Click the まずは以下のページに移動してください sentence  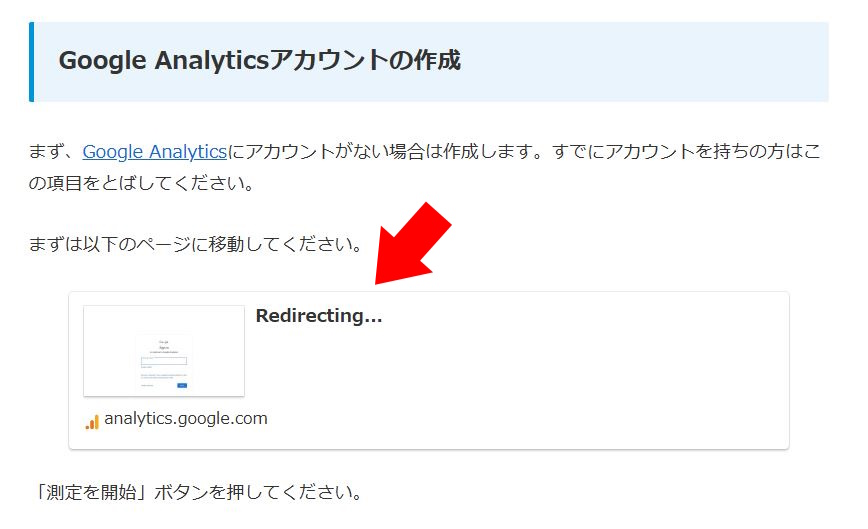195,244
